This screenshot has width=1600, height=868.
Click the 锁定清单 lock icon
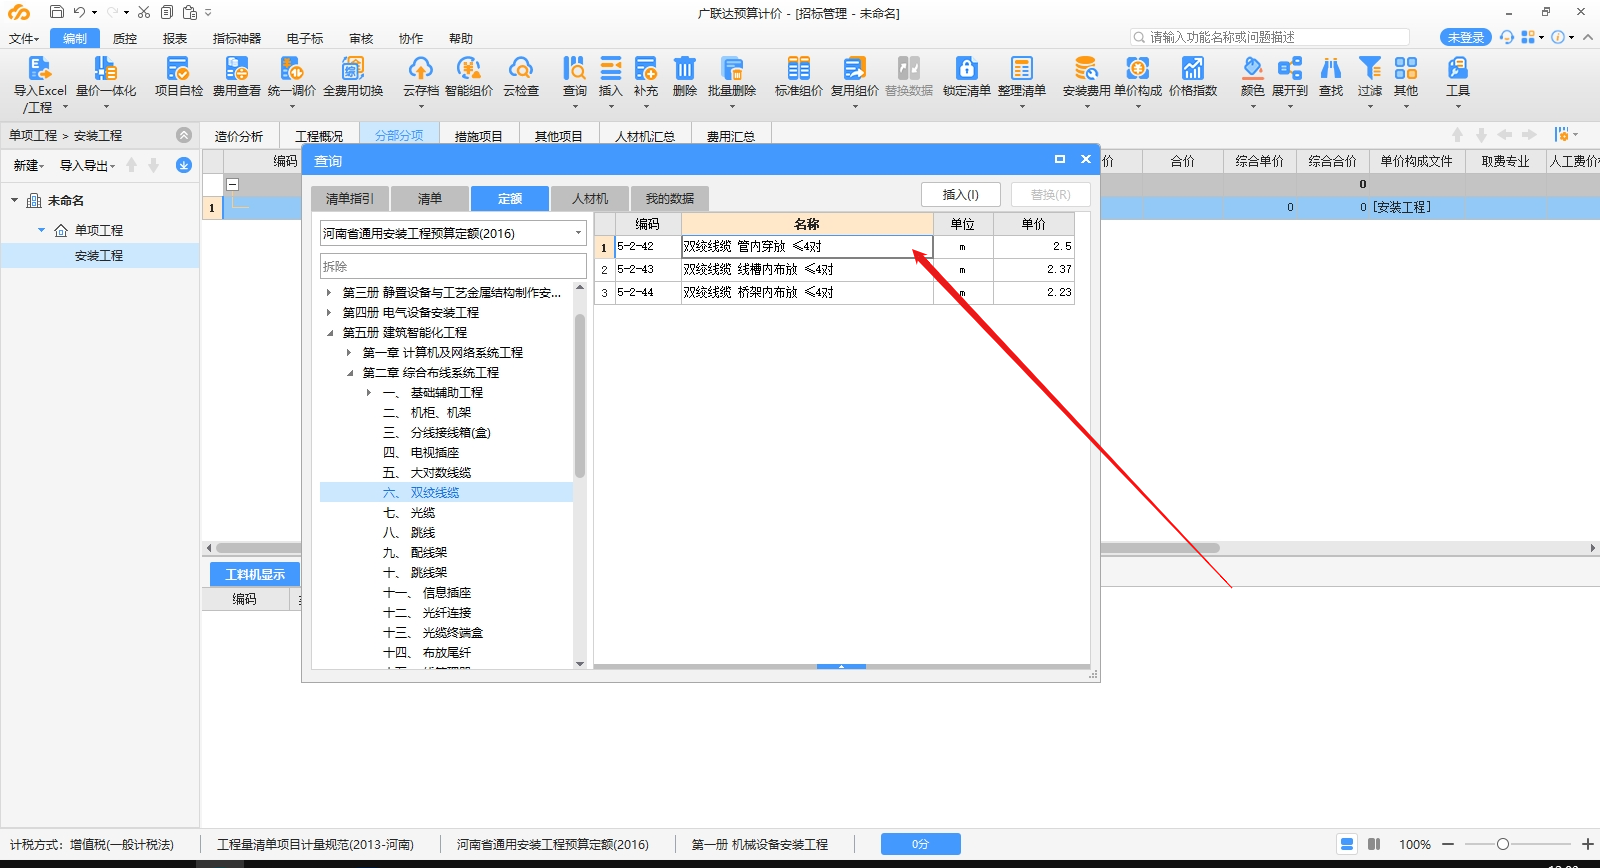[966, 68]
